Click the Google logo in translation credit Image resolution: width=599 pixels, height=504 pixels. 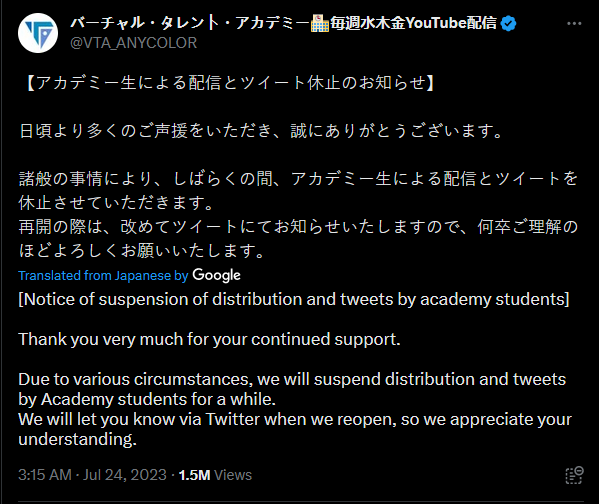(216, 275)
